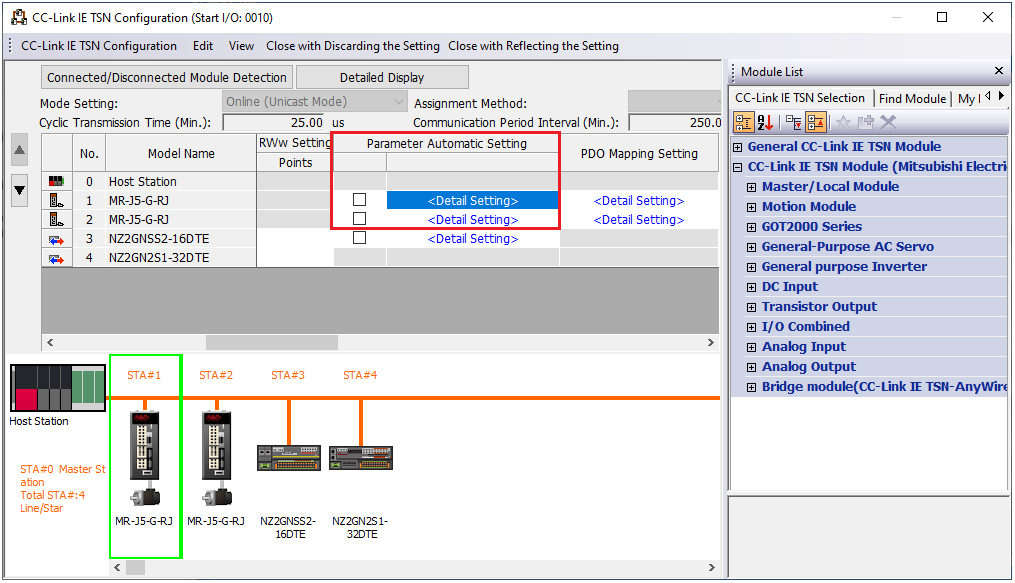Open parameter Detail Setting for NZ2GNSS2-16DTE
Image resolution: width=1015 pixels, height=583 pixels.
[x=473, y=239]
